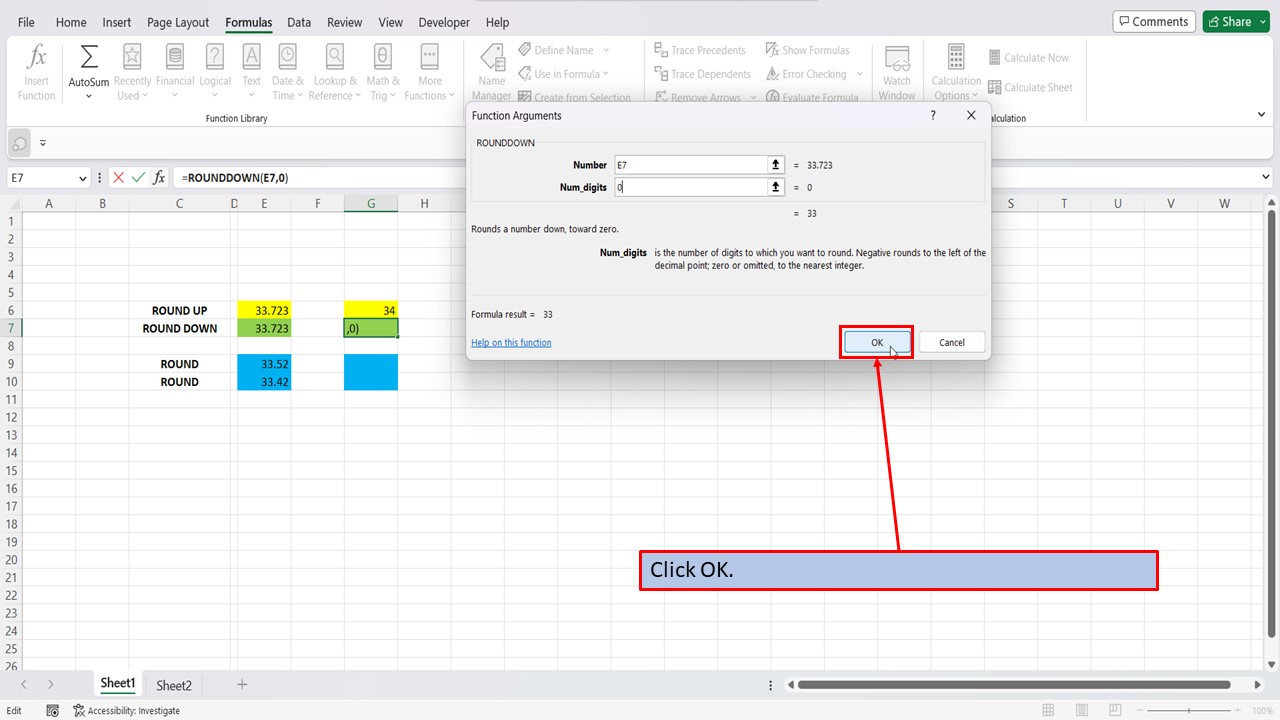Switch to the Sheet2 tab
This screenshot has height=720, width=1280.
pos(173,685)
